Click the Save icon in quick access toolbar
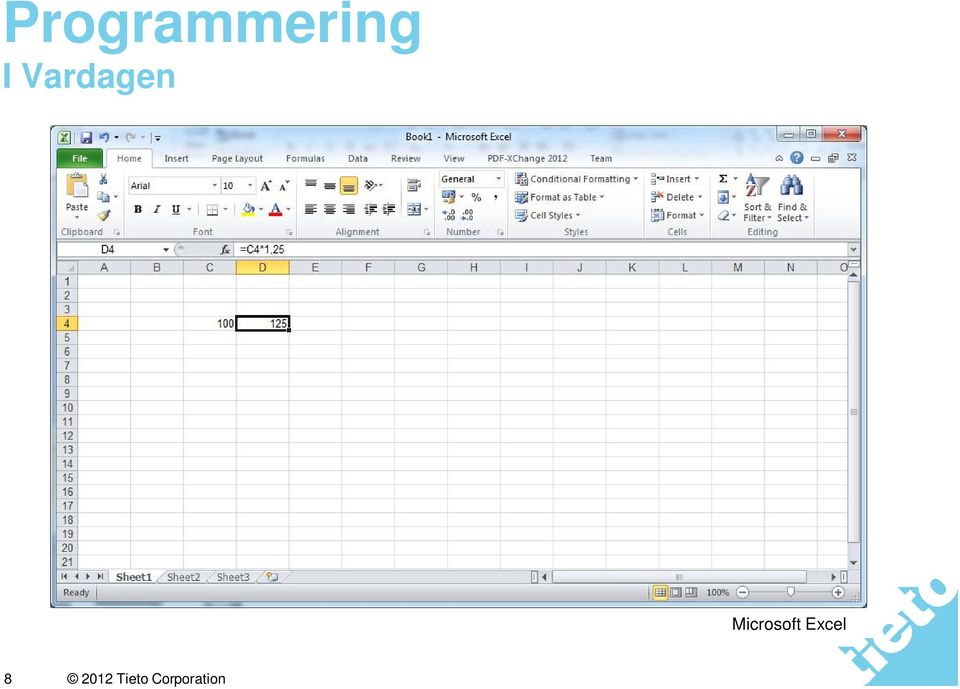This screenshot has width=960, height=689. [86, 137]
